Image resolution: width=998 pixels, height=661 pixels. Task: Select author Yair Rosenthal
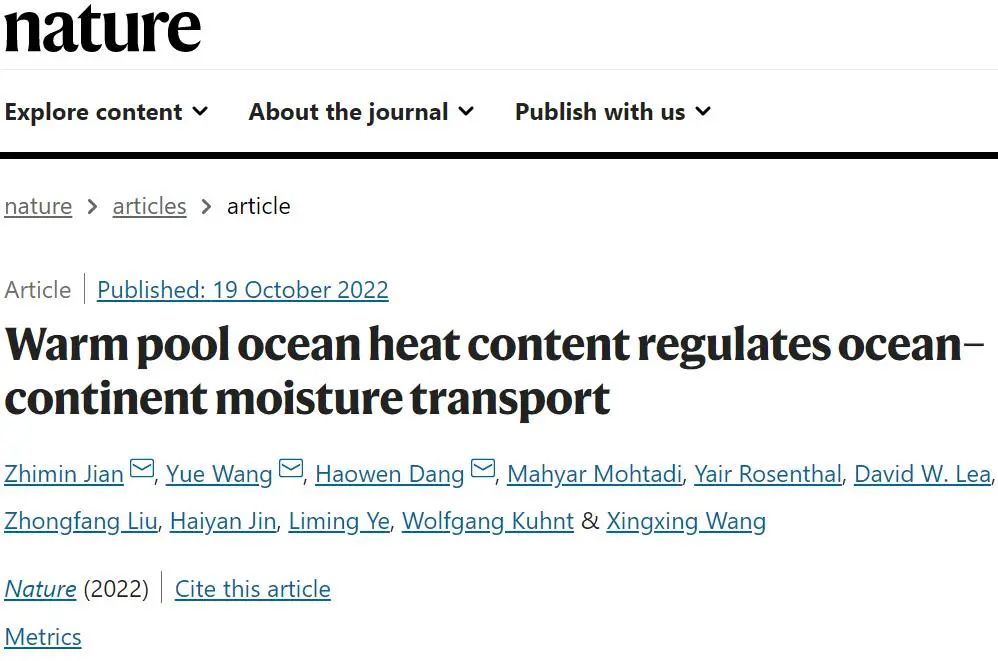point(768,474)
